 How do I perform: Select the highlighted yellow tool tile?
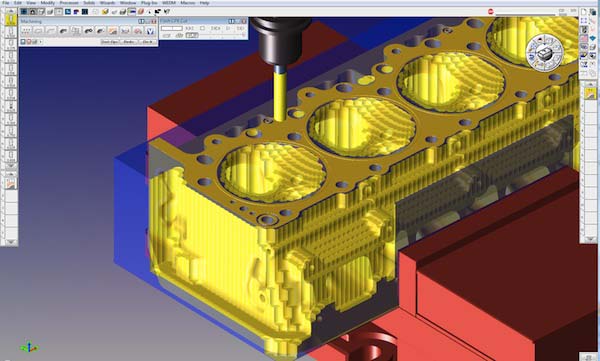pos(11,19)
